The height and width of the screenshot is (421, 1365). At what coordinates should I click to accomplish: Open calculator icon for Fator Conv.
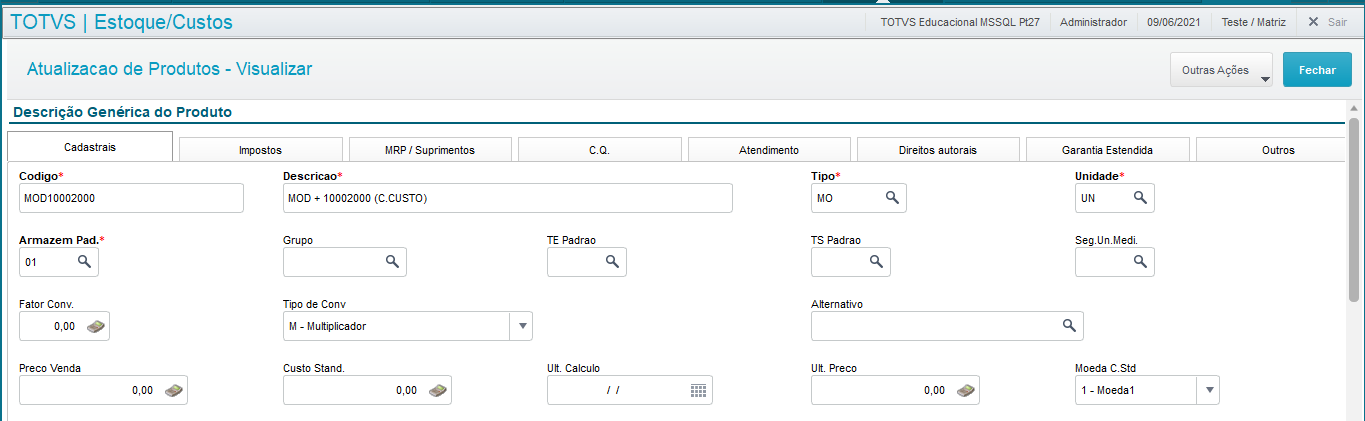point(95,326)
